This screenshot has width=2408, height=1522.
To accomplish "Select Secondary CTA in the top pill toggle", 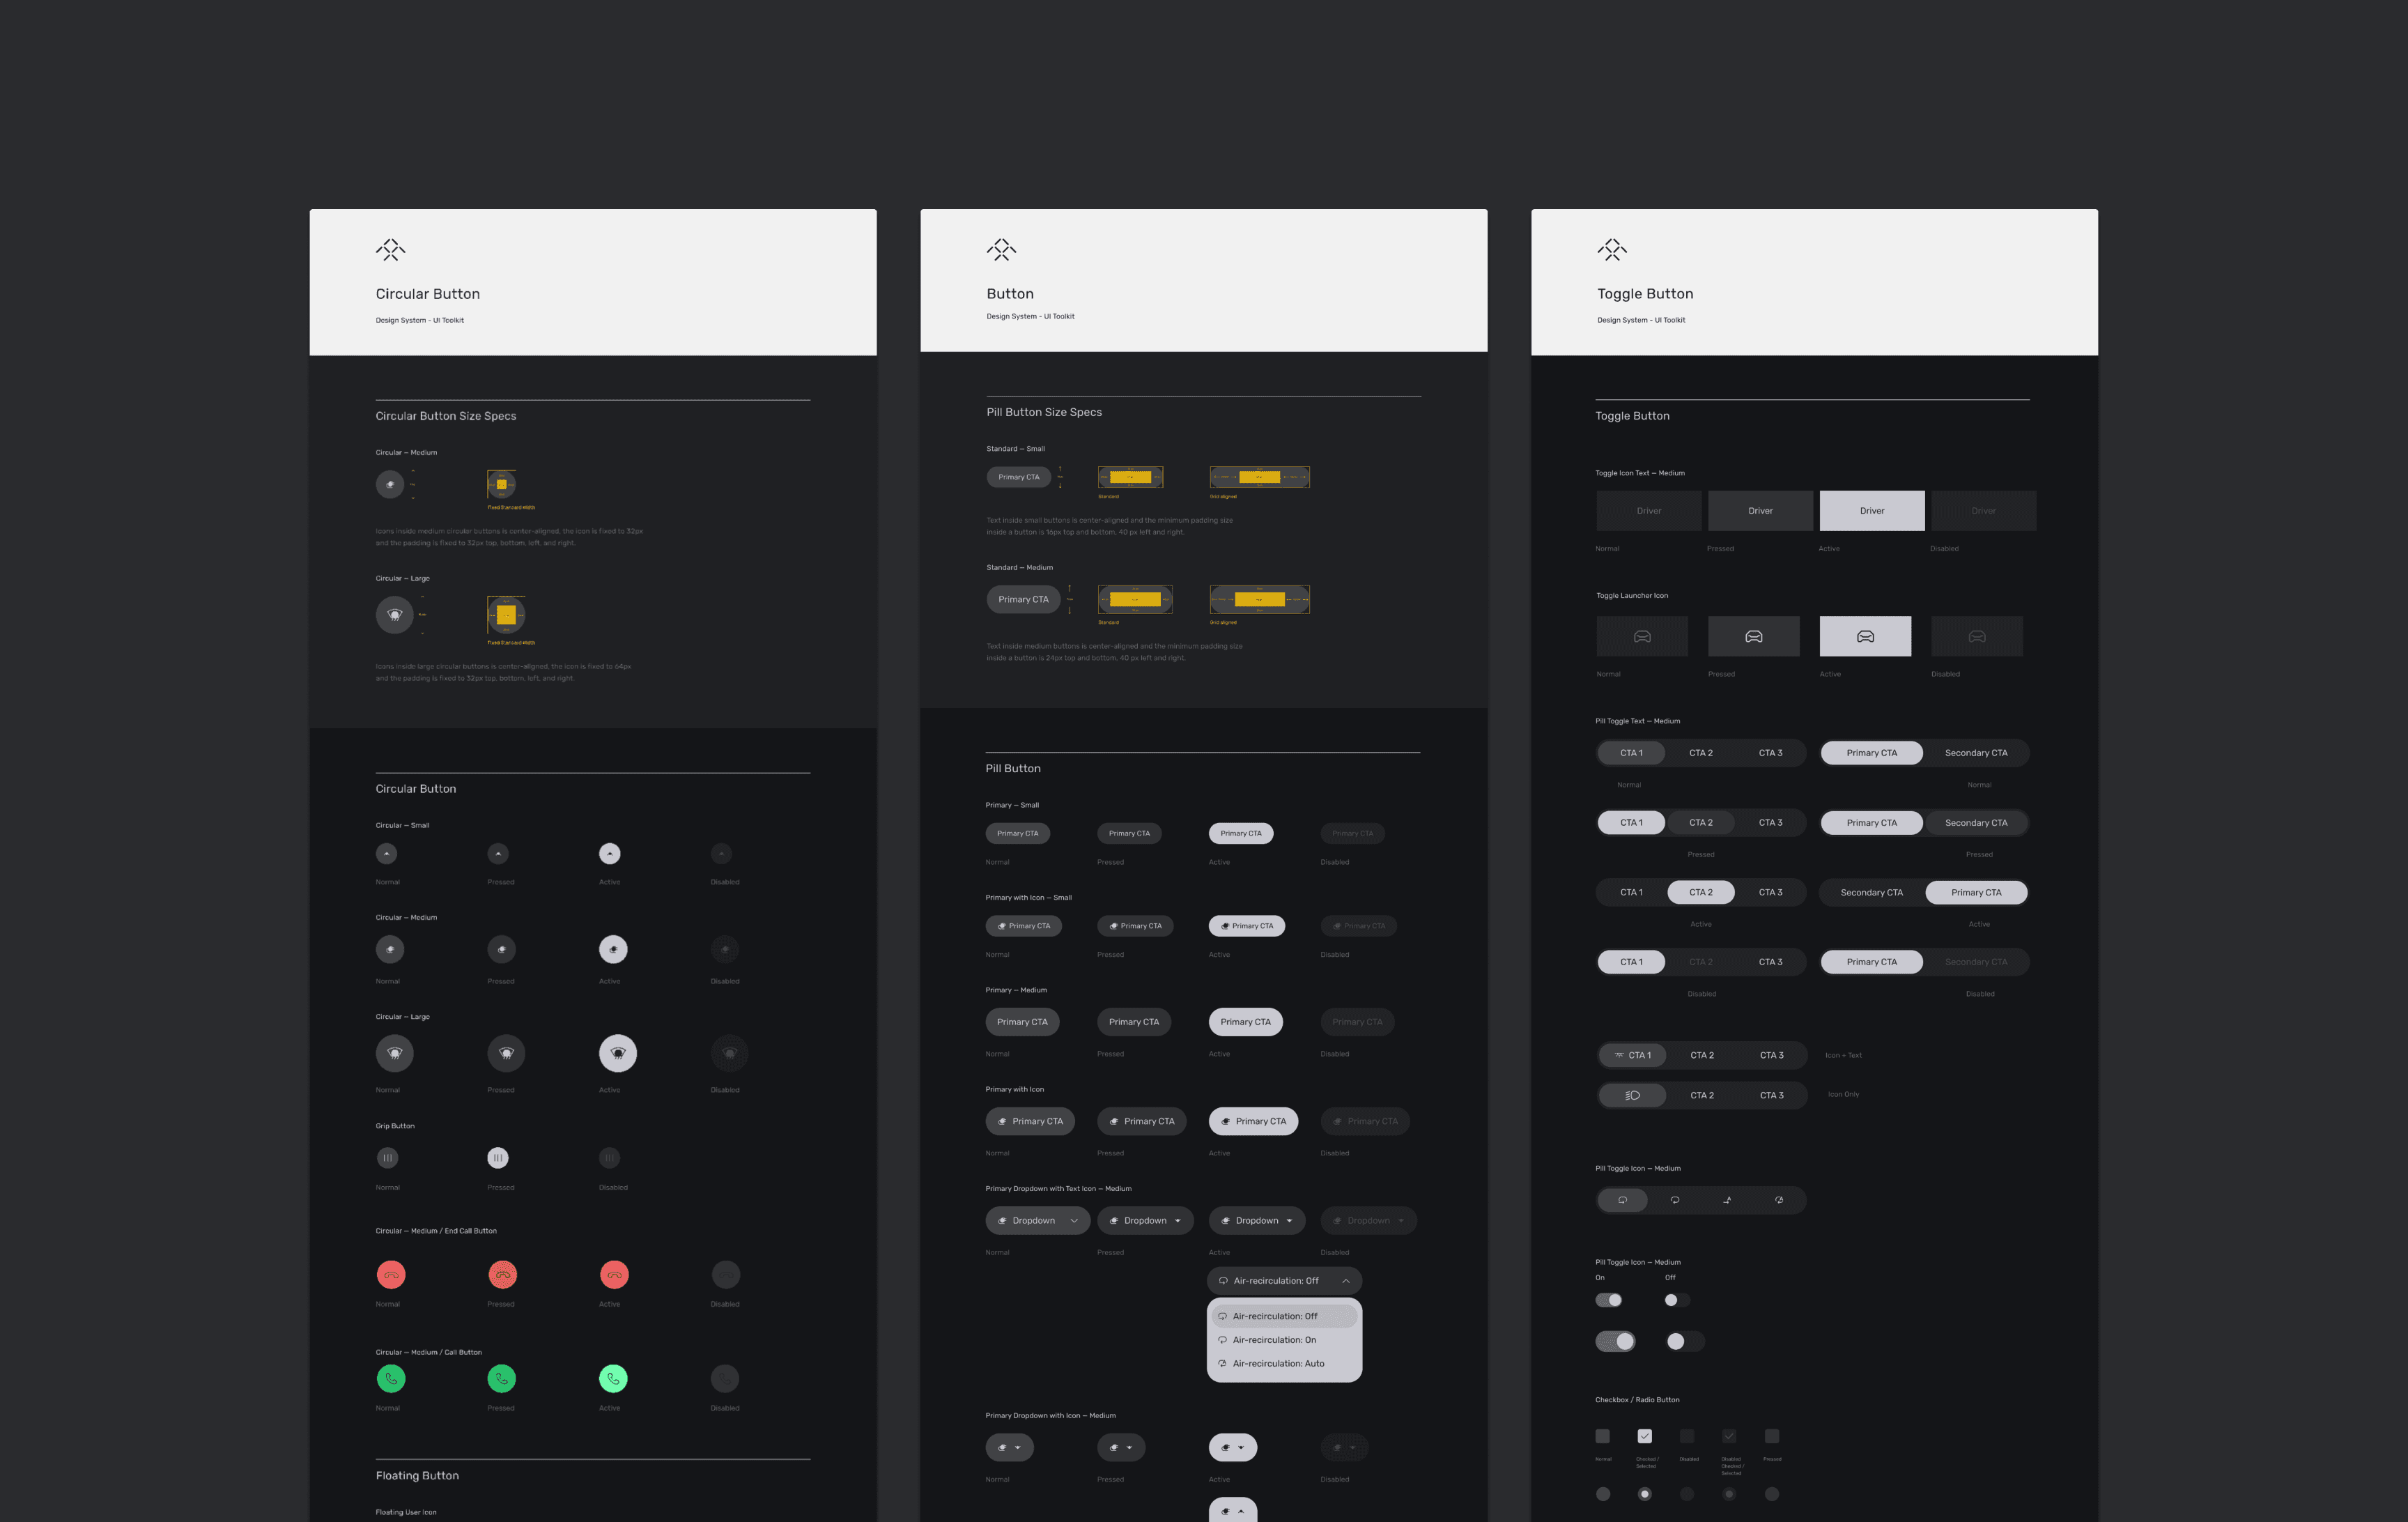I will click(x=1975, y=753).
